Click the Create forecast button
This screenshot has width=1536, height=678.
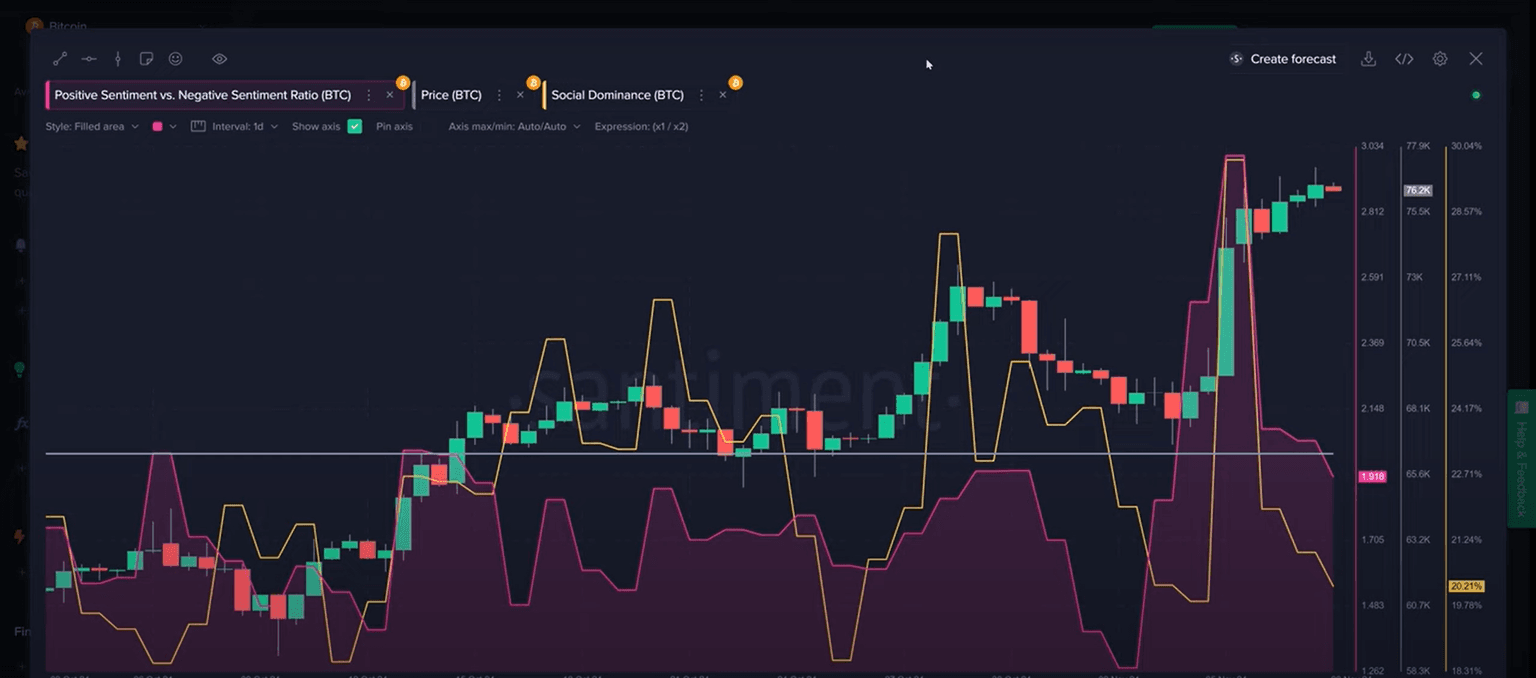click(1283, 59)
